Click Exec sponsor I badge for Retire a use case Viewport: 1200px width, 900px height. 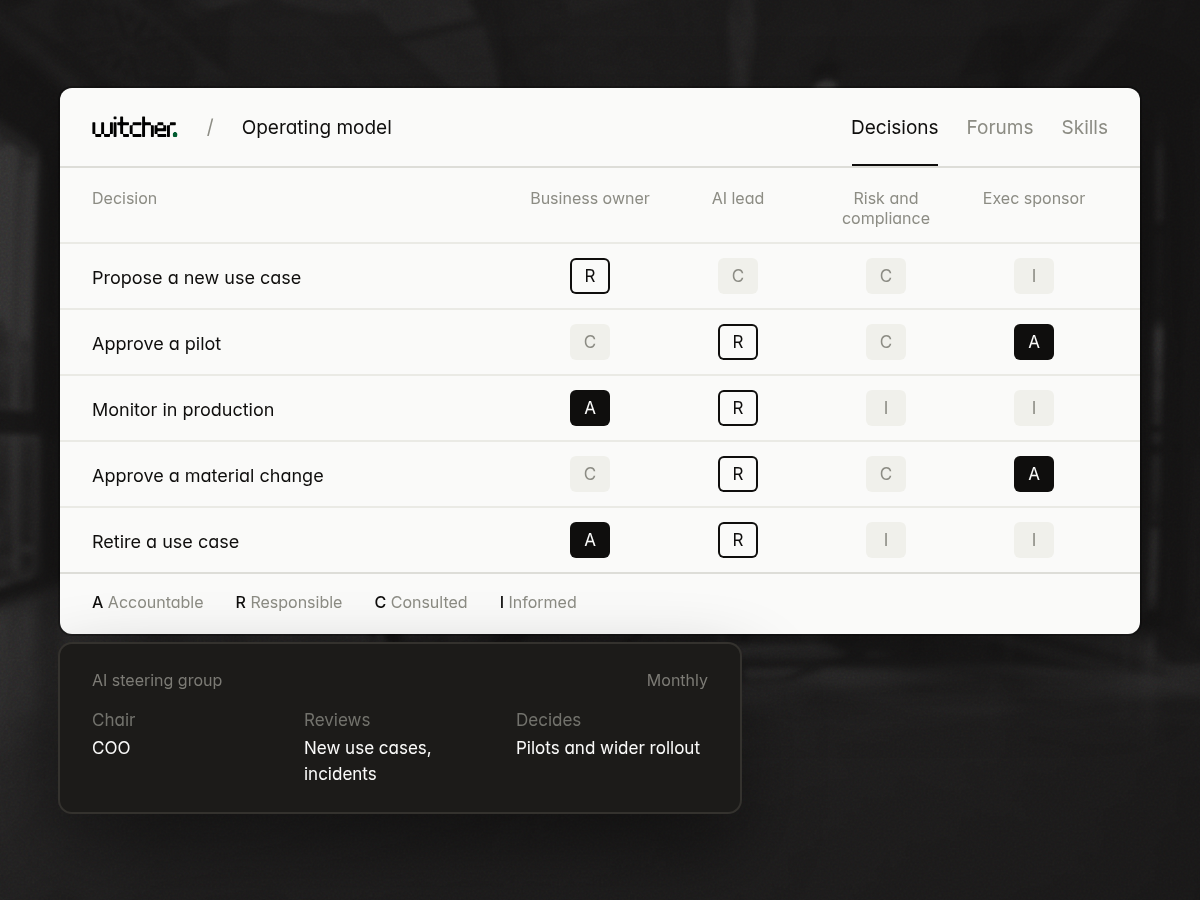1034,540
